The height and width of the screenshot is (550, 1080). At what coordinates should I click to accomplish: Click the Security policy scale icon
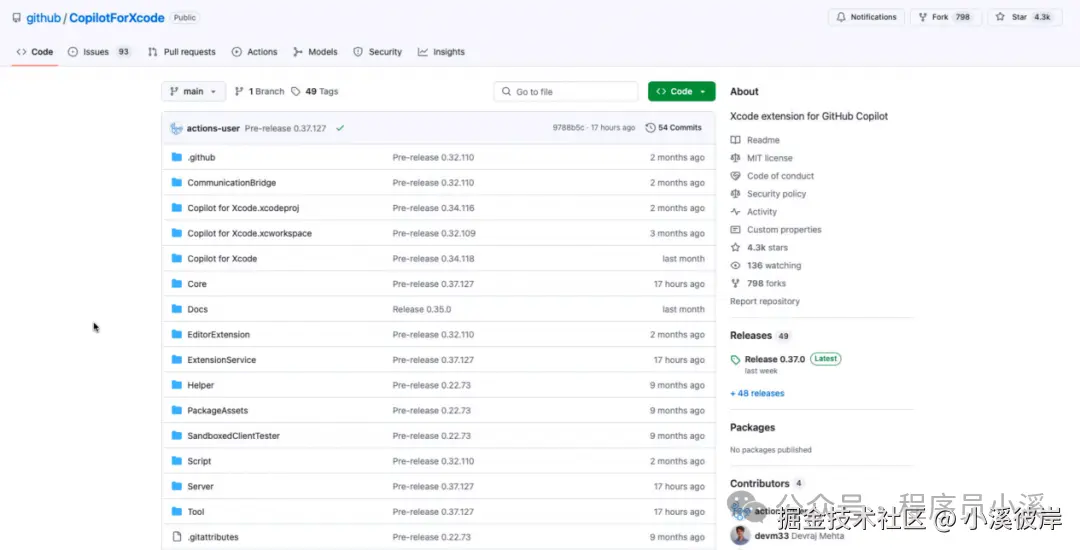(x=736, y=193)
